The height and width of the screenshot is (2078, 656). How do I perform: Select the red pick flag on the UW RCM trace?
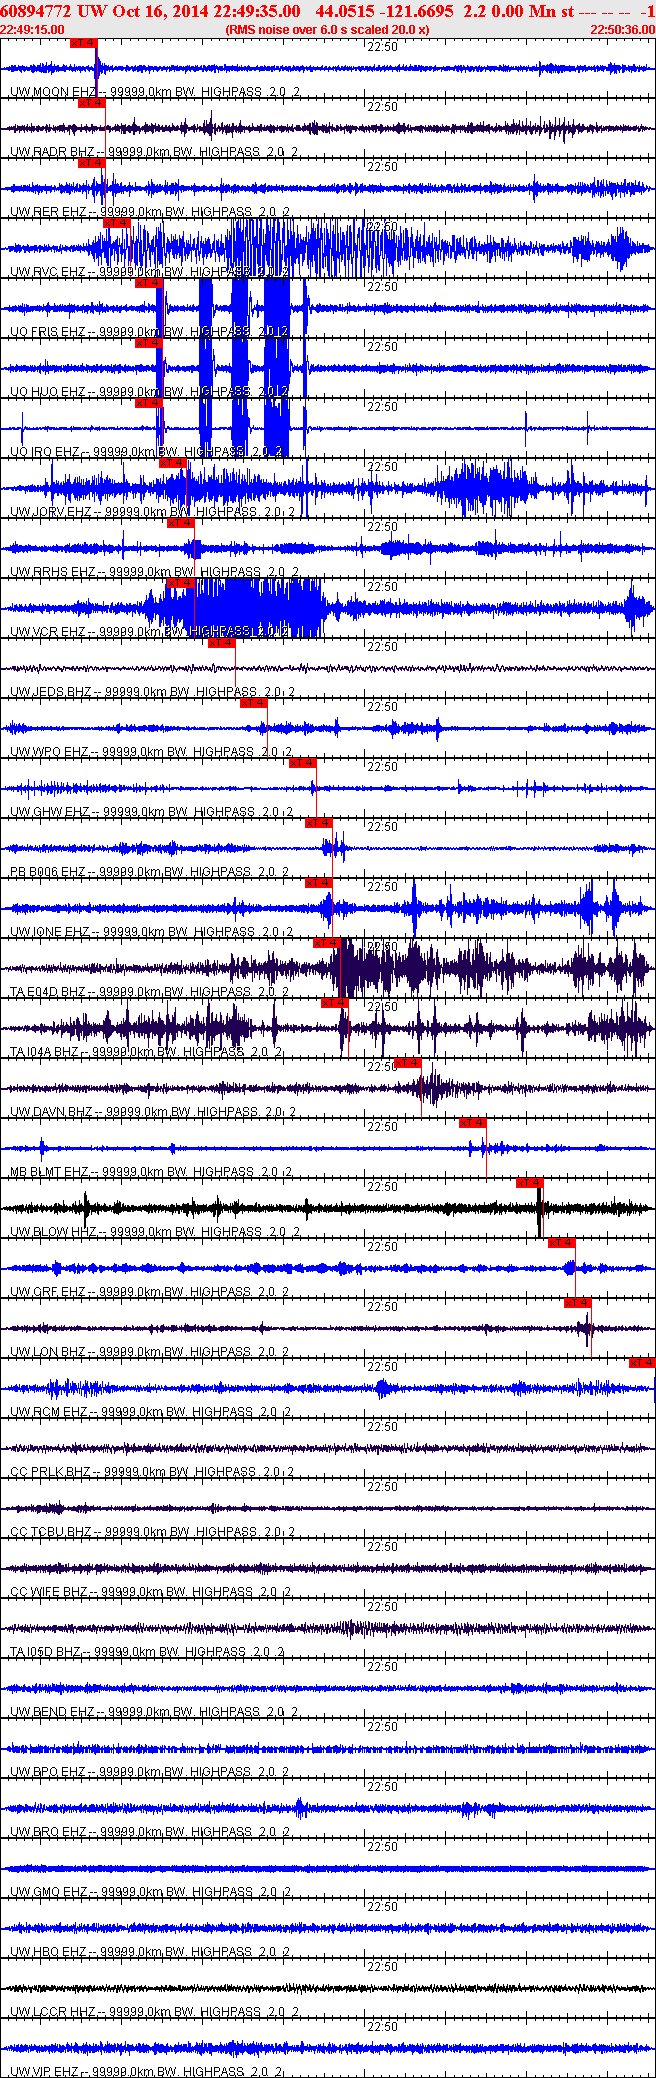(x=642, y=1363)
